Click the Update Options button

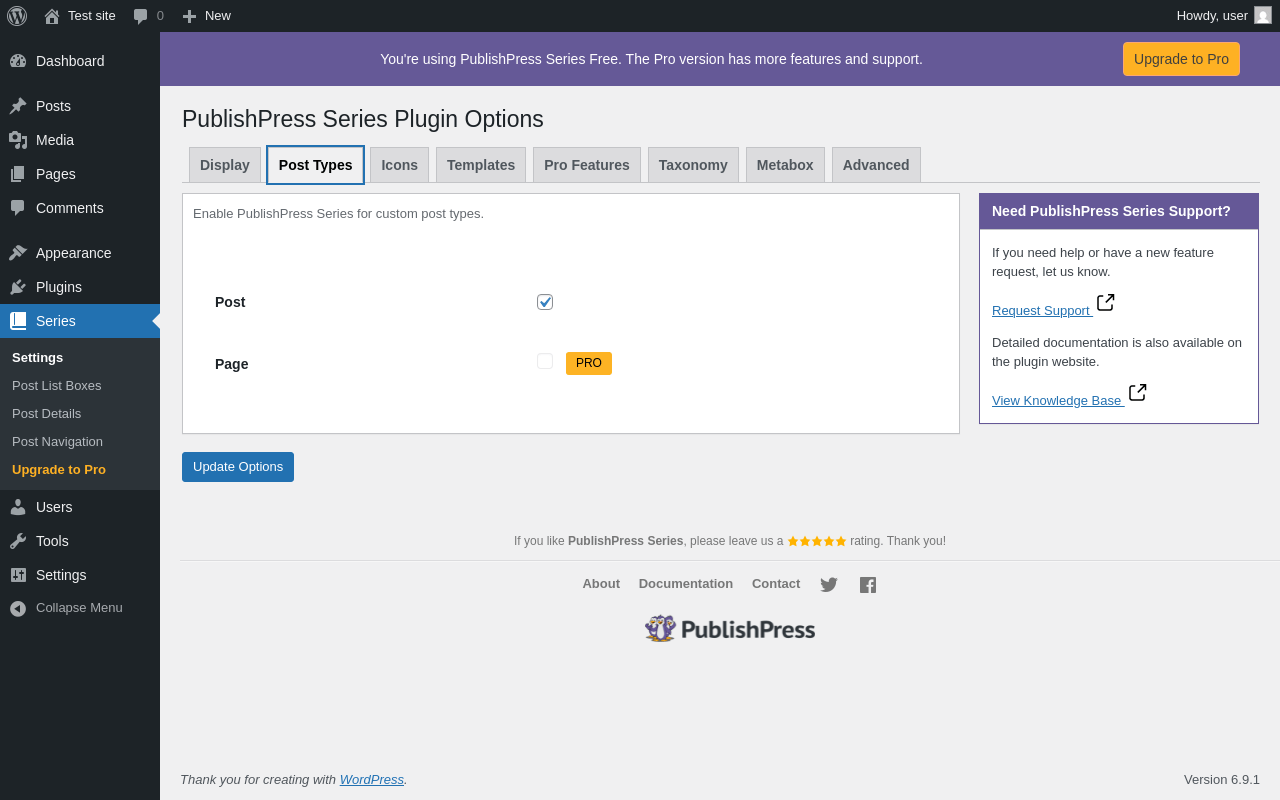click(x=238, y=467)
